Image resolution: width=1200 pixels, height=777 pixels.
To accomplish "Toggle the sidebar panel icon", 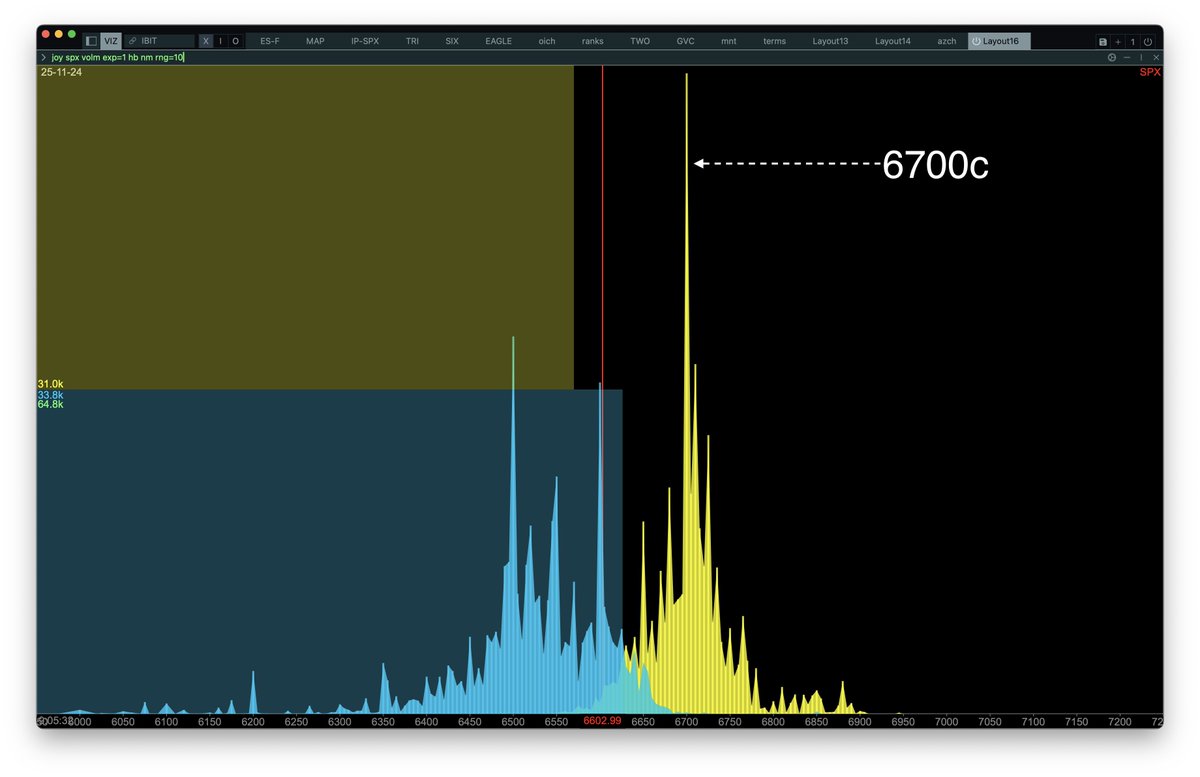I will tap(91, 41).
